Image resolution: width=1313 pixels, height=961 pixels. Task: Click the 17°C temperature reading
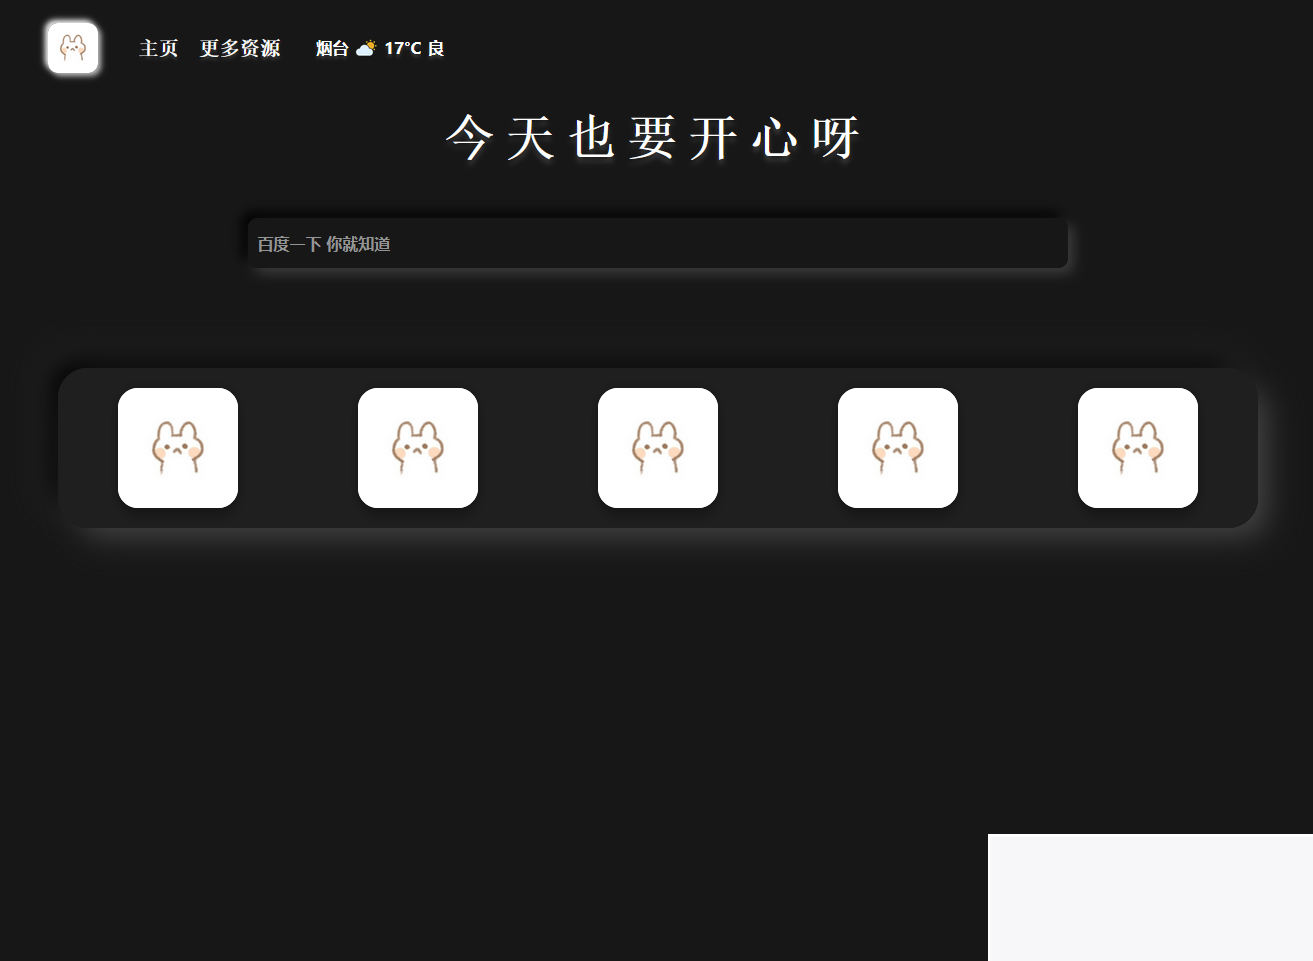click(402, 47)
